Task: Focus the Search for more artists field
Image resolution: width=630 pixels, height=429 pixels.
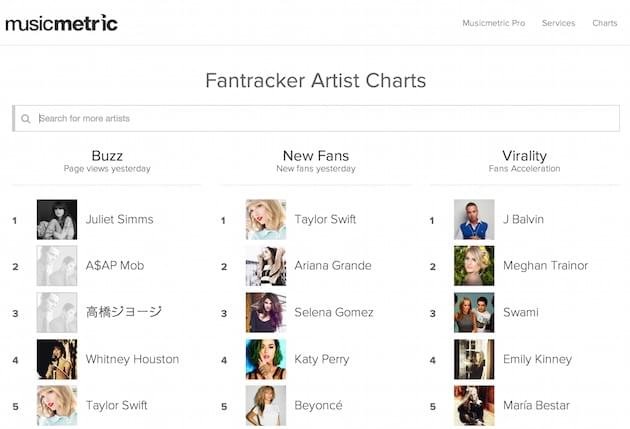Action: tap(316, 118)
